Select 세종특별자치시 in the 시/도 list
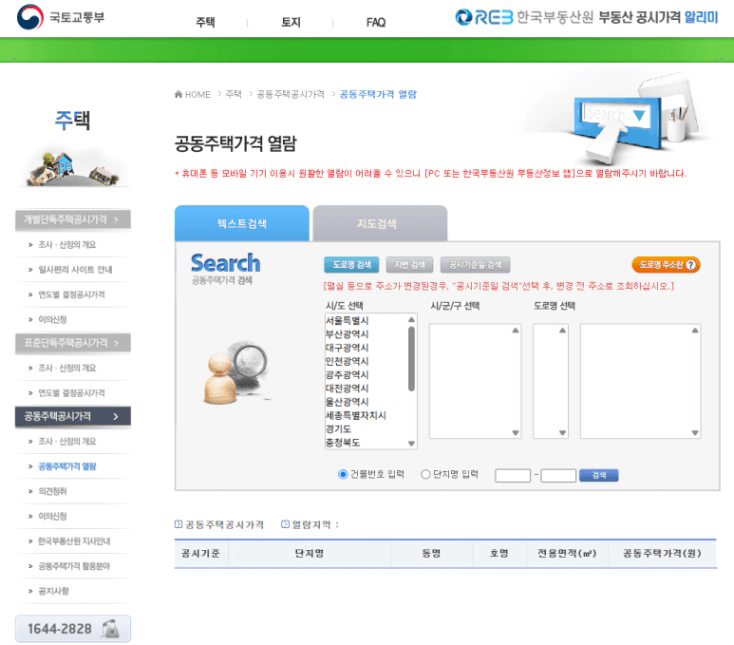The image size is (734, 645). pos(356,416)
